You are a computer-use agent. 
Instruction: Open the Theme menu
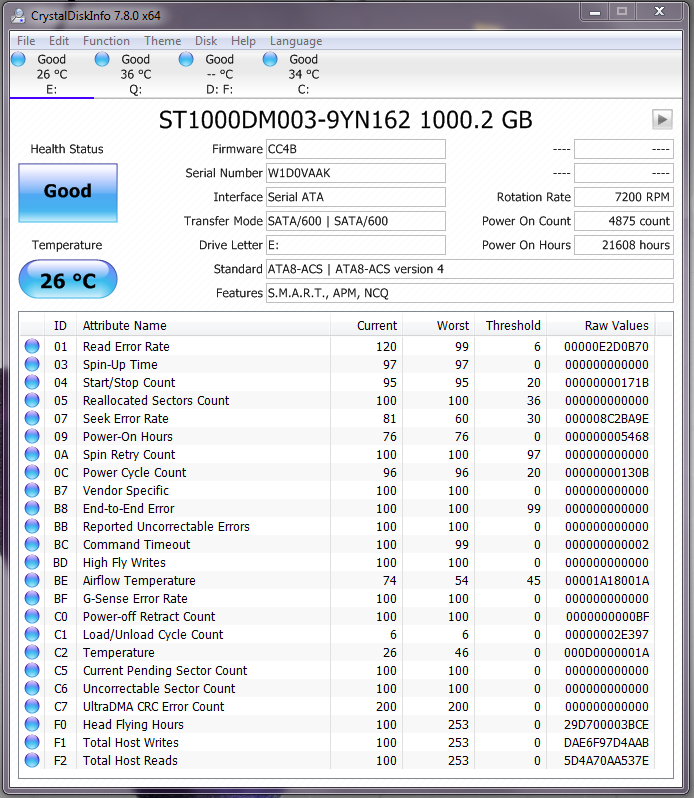point(162,41)
